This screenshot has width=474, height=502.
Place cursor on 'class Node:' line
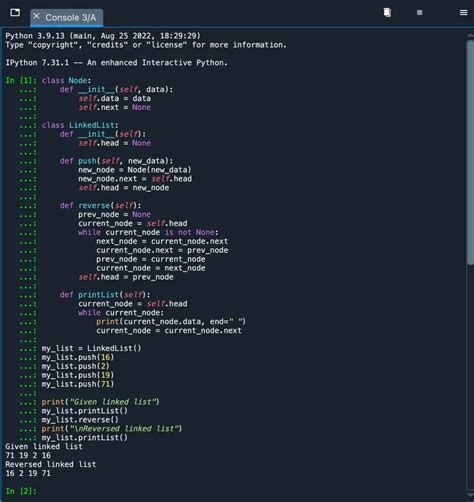click(66, 81)
